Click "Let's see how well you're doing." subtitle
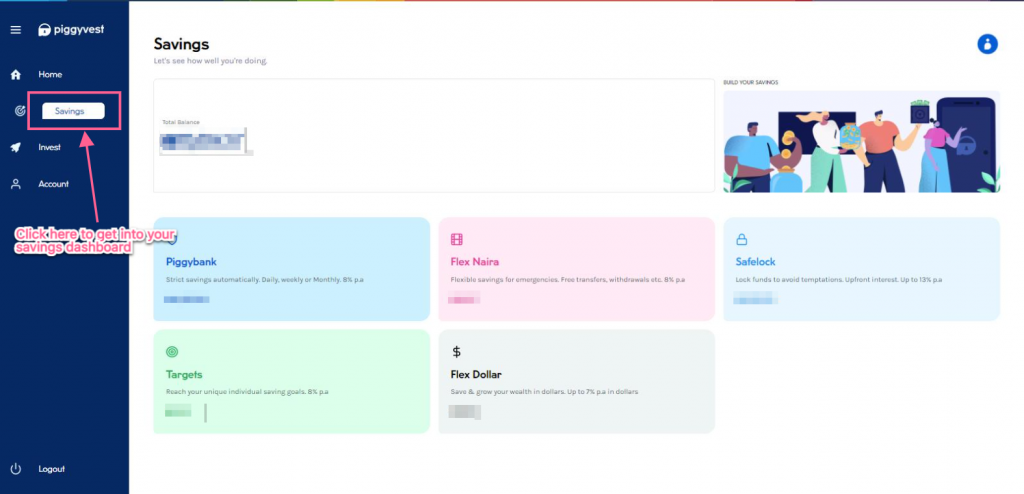This screenshot has width=1024, height=494. pyautogui.click(x=210, y=61)
